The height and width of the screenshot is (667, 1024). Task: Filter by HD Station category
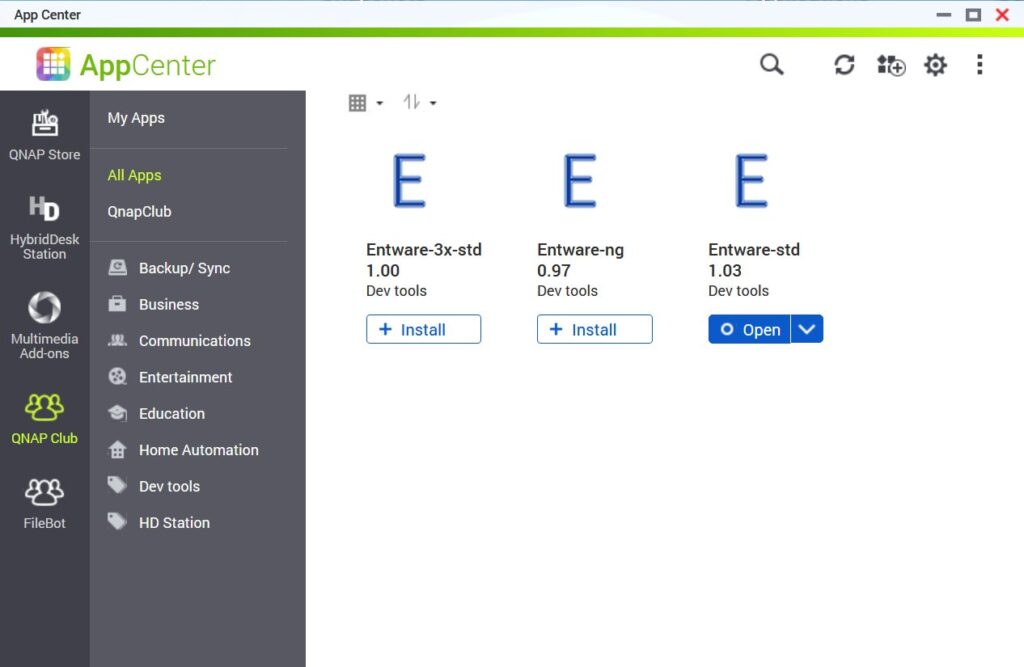(x=174, y=523)
